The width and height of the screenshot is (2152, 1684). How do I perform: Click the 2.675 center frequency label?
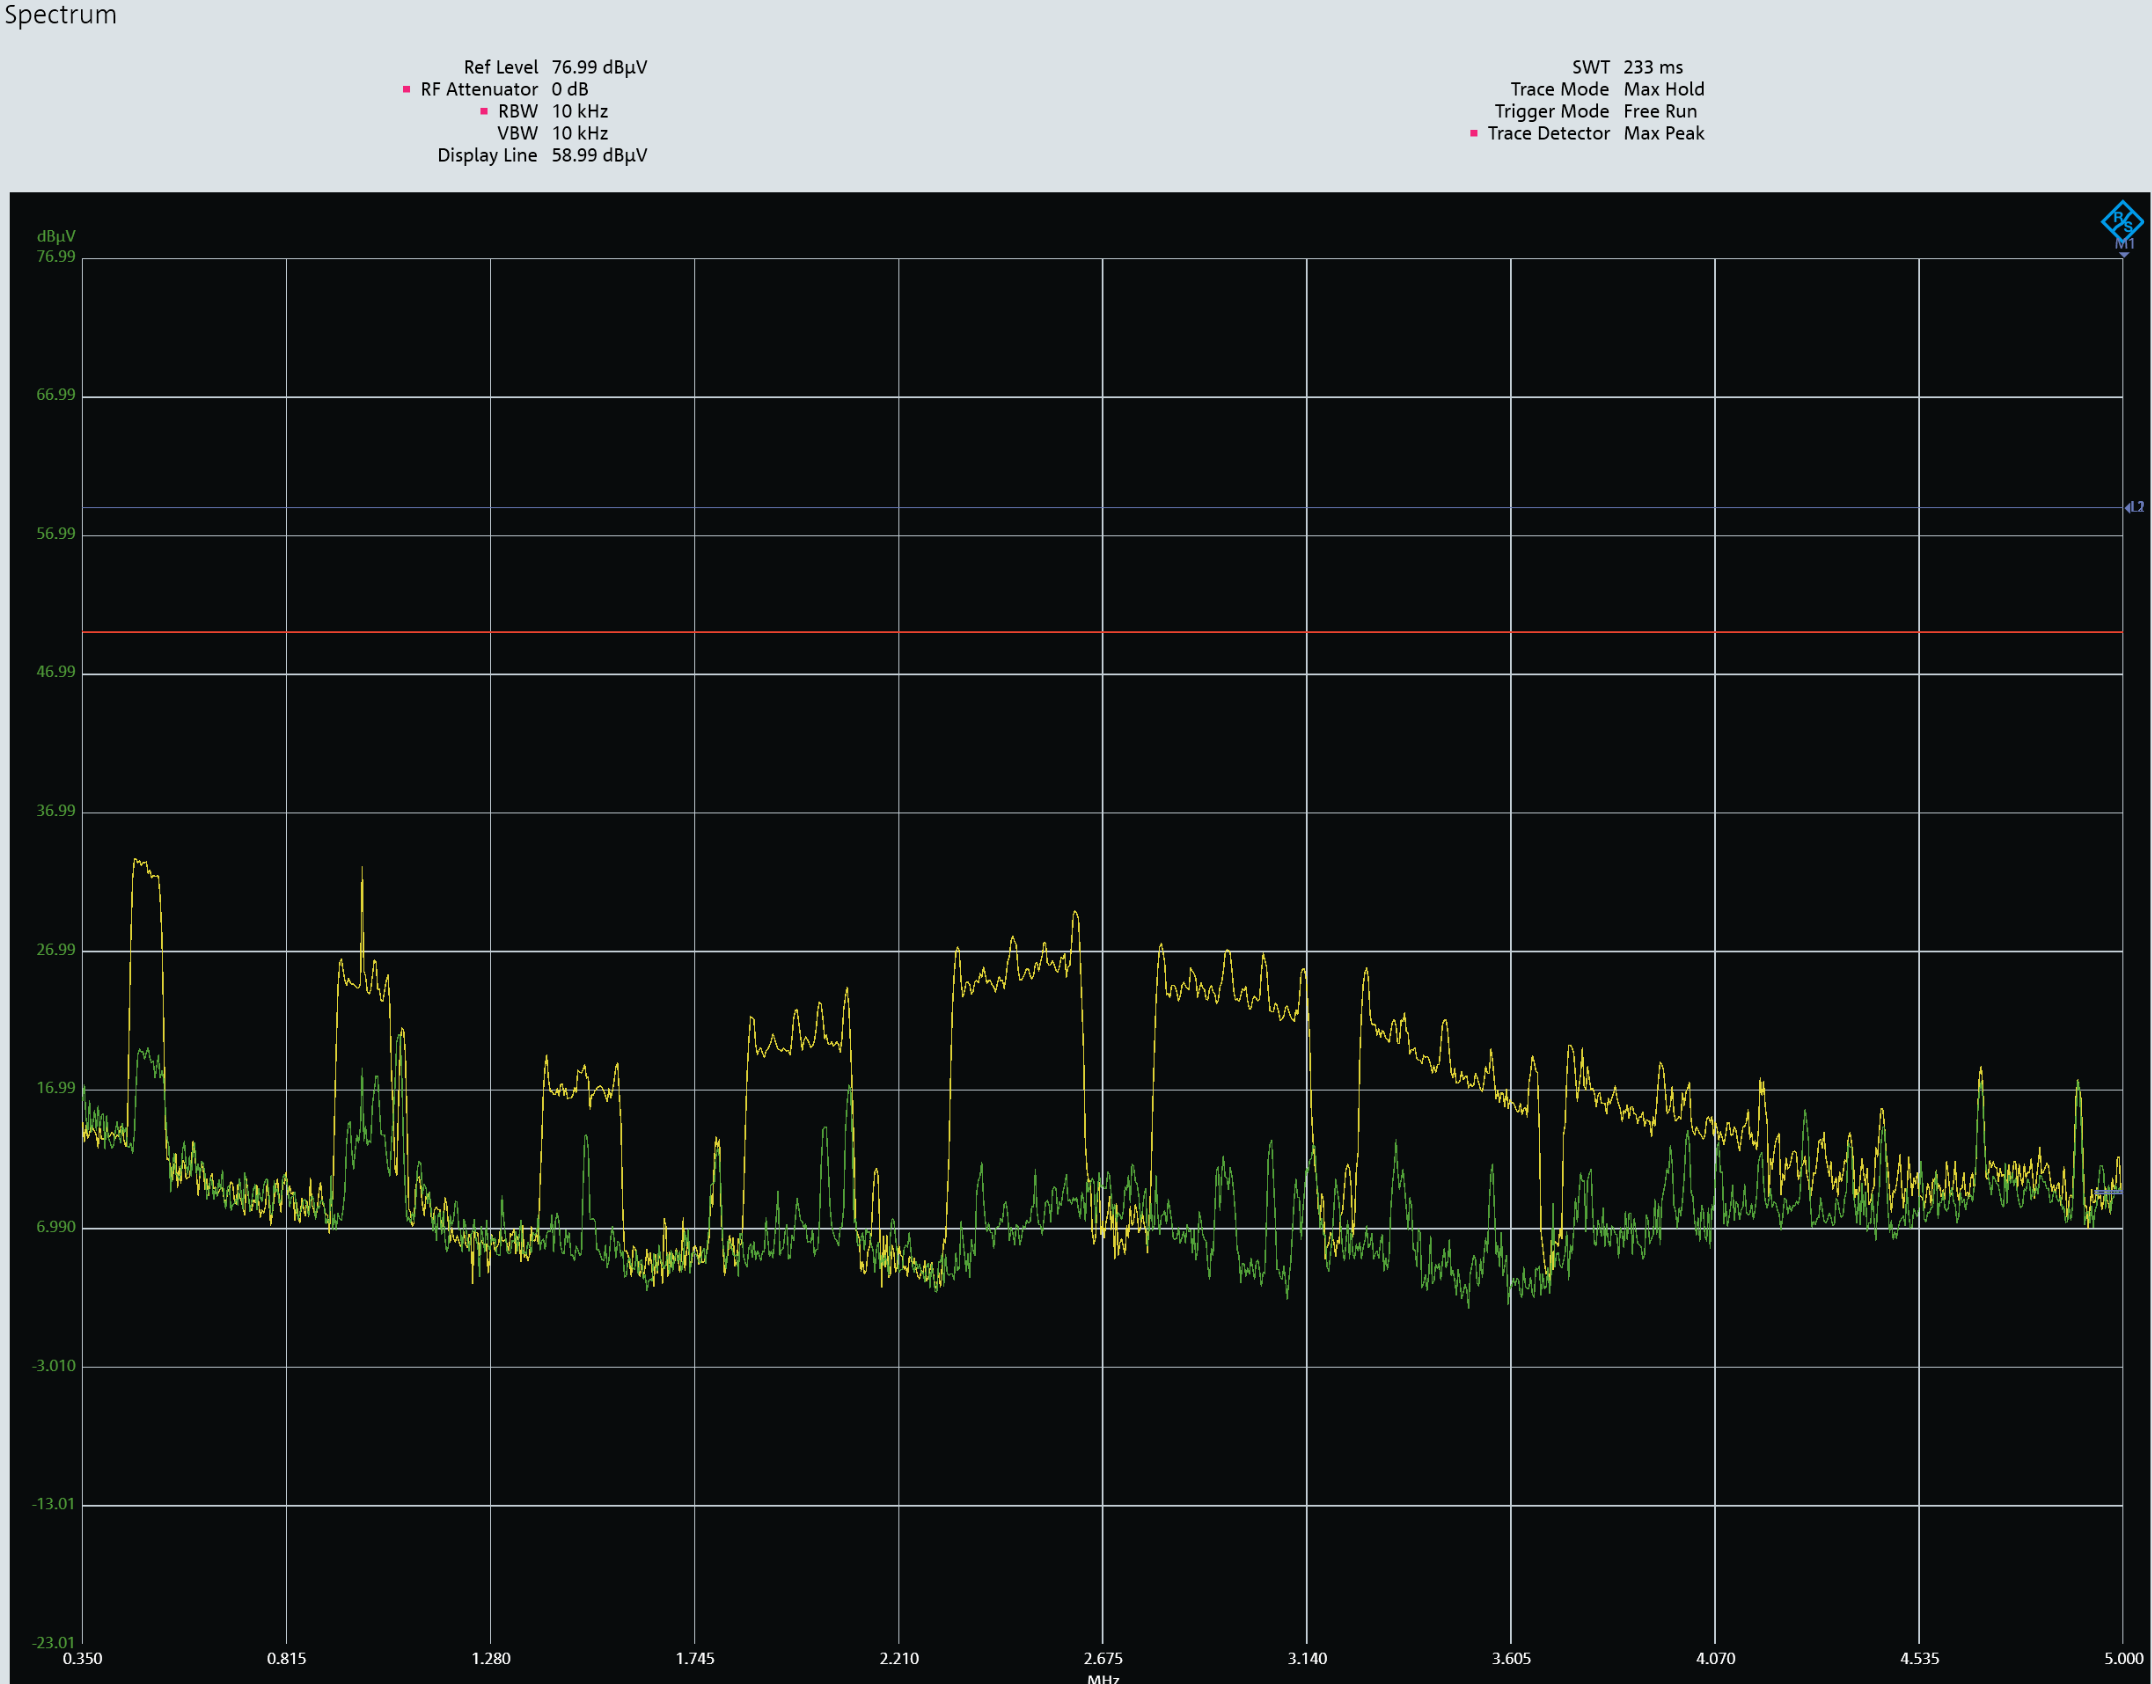(x=1103, y=1659)
